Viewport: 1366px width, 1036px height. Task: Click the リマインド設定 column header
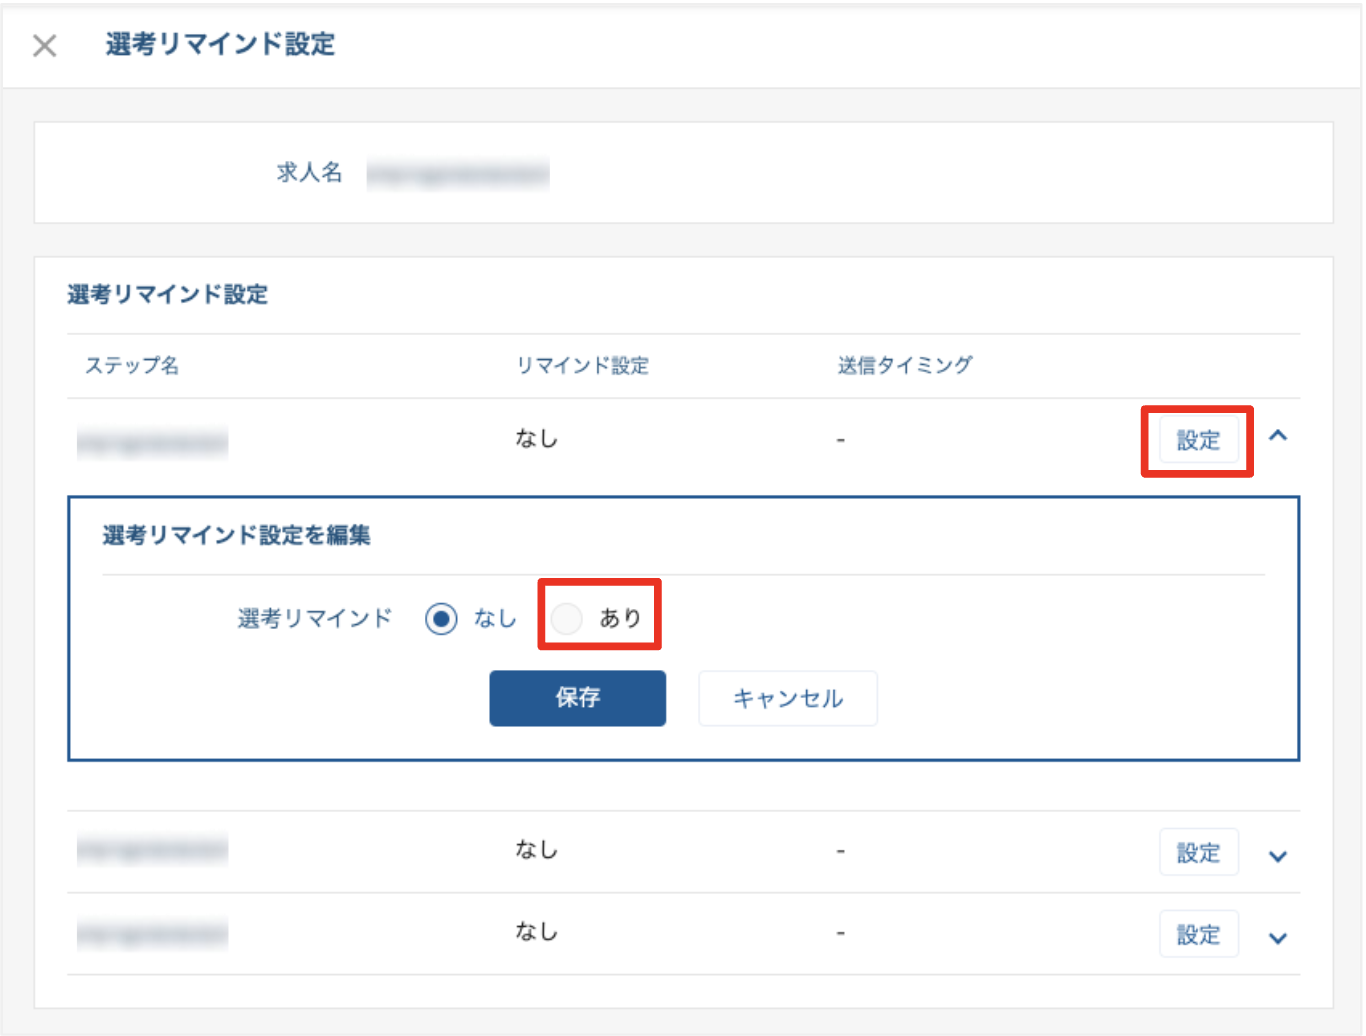(582, 366)
